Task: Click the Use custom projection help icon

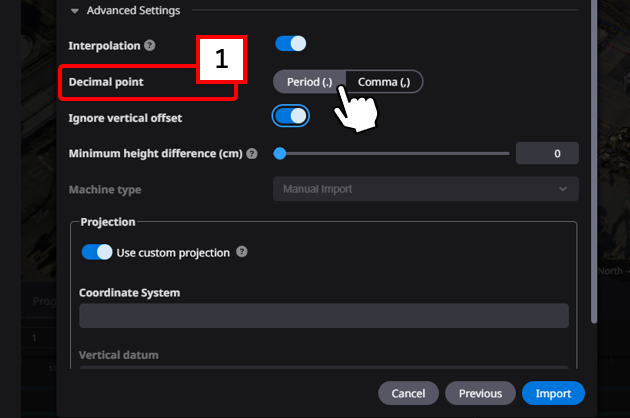Action: click(x=242, y=252)
